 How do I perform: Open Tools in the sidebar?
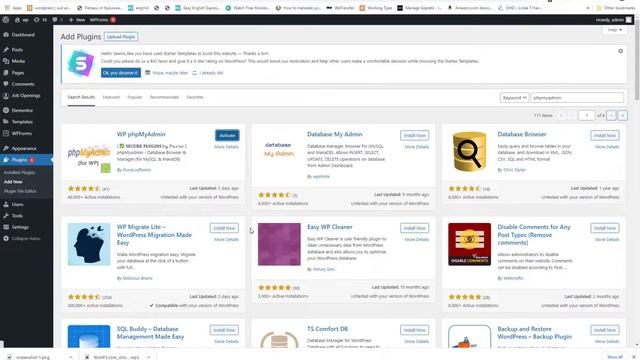pyautogui.click(x=17, y=216)
